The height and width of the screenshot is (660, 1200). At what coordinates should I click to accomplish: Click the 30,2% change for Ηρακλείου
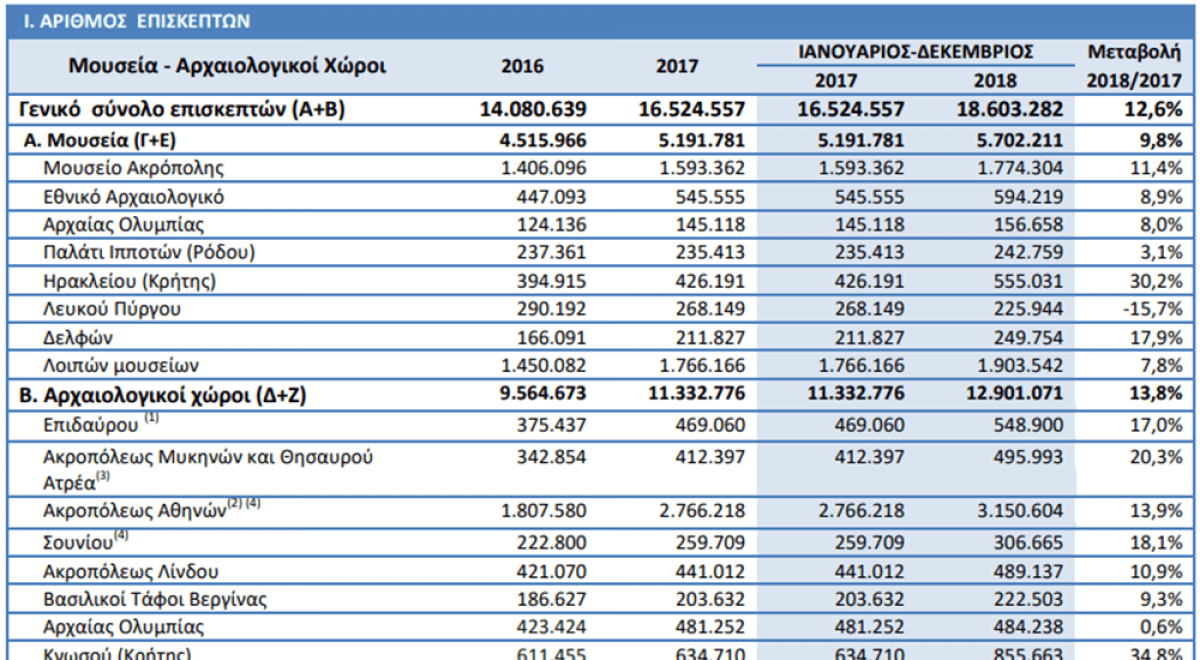(1161, 281)
